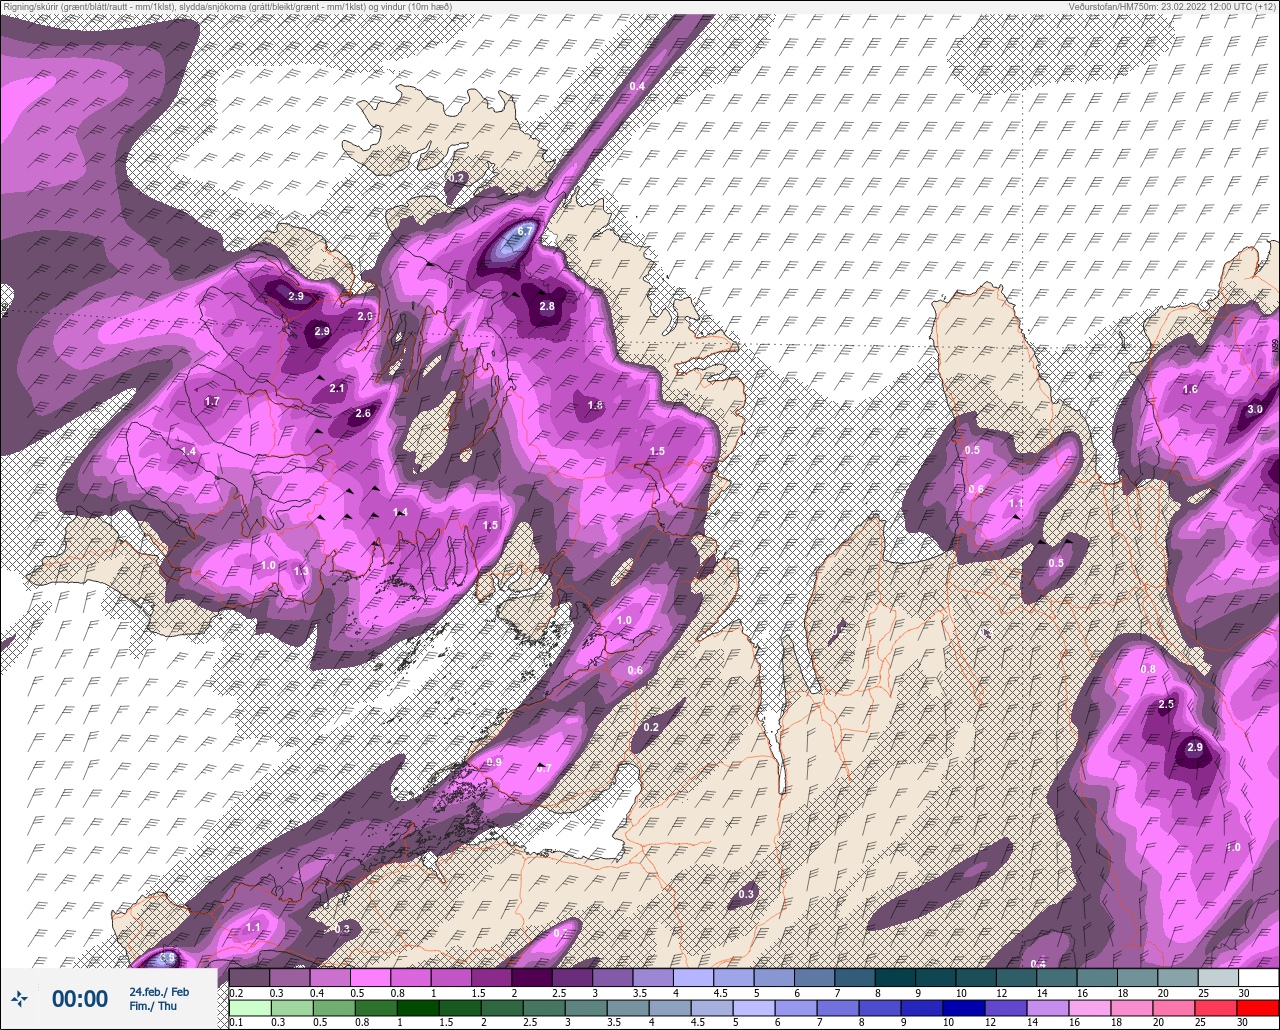Click the 2.5 value label on map
Viewport: 1280px width, 1030px height.
point(1166,705)
